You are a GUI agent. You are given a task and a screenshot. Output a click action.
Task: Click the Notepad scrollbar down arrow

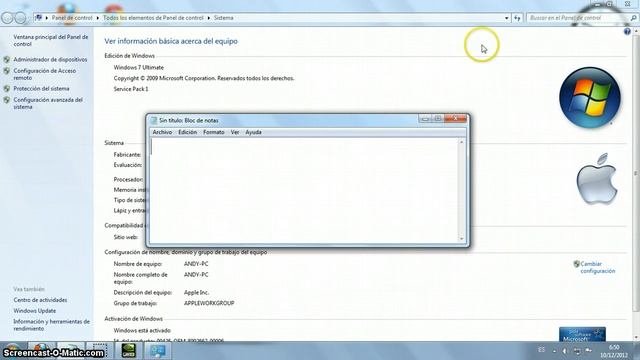pos(462,239)
